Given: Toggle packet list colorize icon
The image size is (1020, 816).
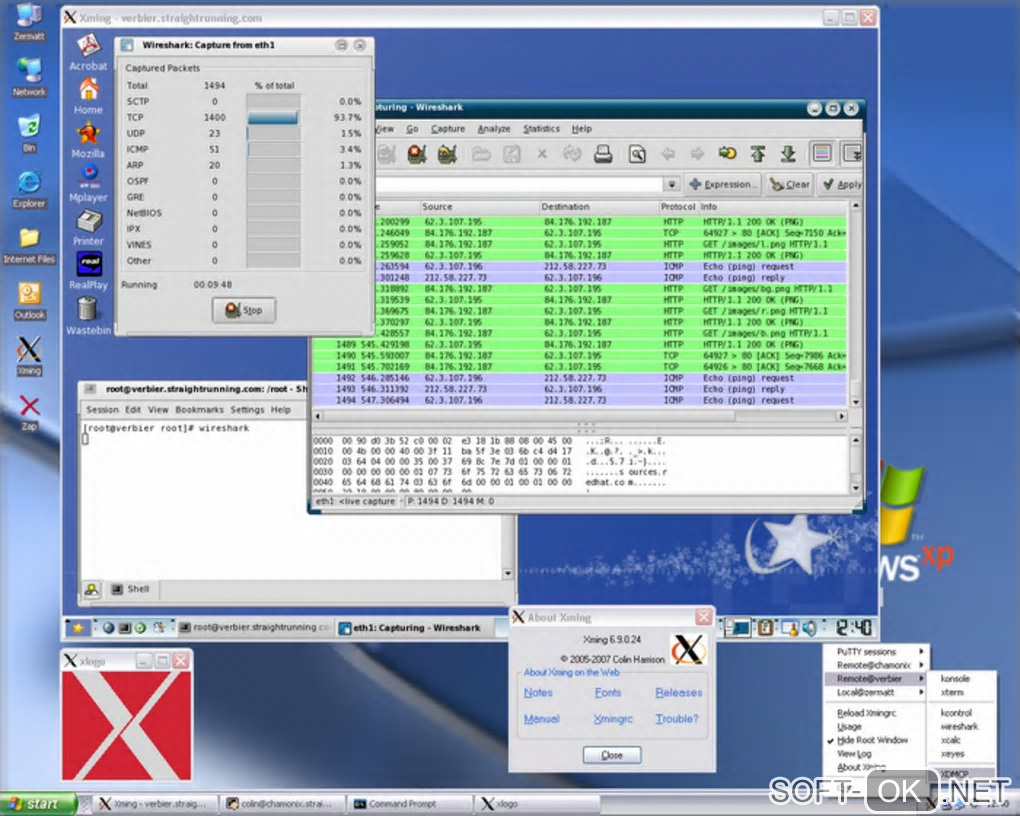Looking at the screenshot, I should tap(822, 154).
